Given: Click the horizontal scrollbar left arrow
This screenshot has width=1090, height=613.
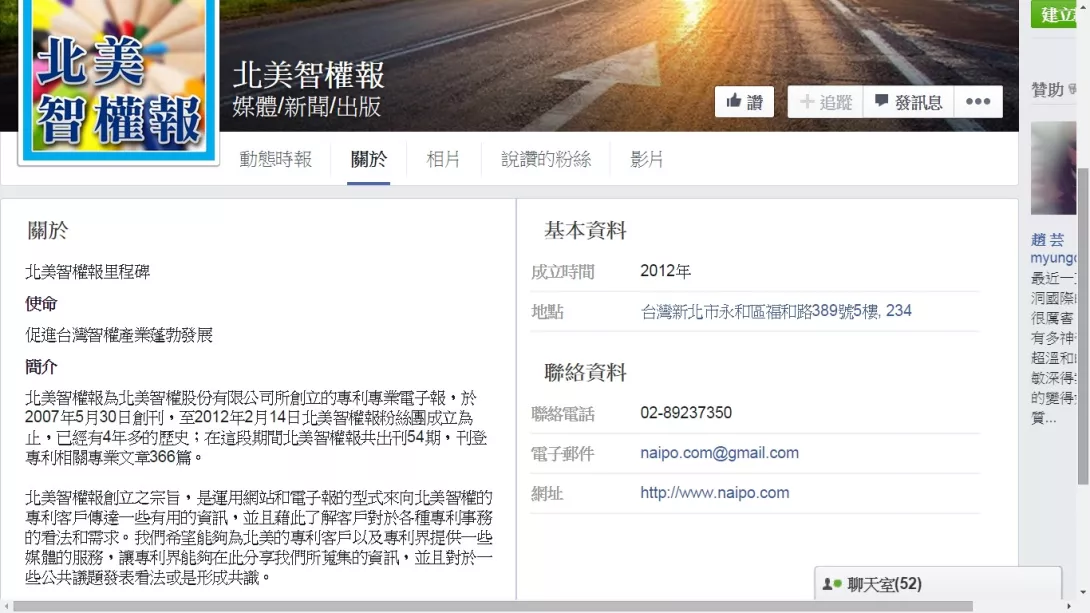Looking at the screenshot, I should point(6,606).
